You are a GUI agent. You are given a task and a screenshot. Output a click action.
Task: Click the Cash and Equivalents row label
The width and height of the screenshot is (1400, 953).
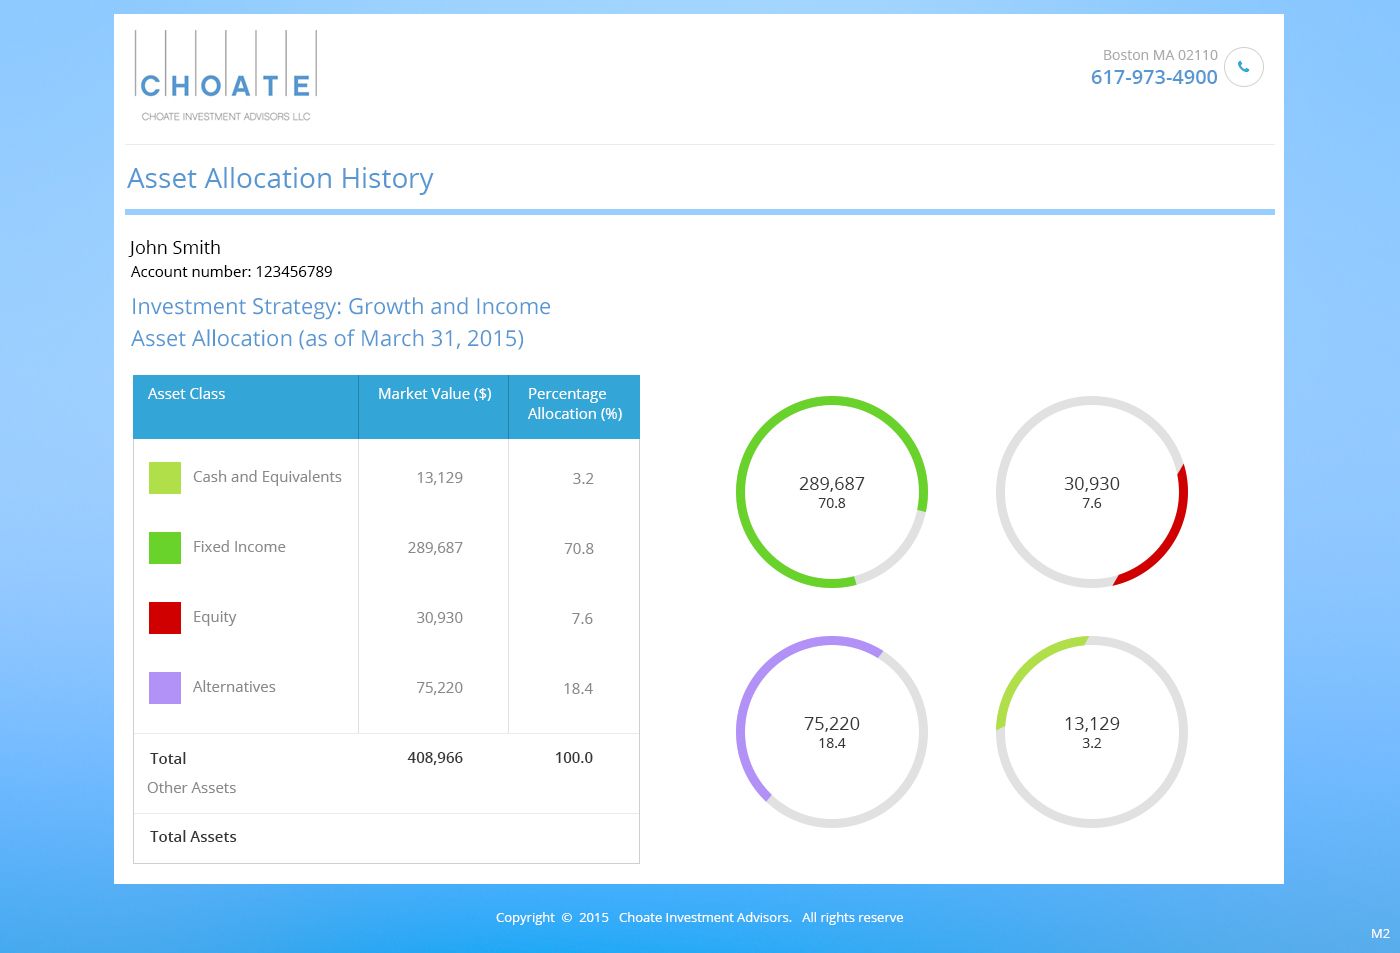[x=267, y=477]
